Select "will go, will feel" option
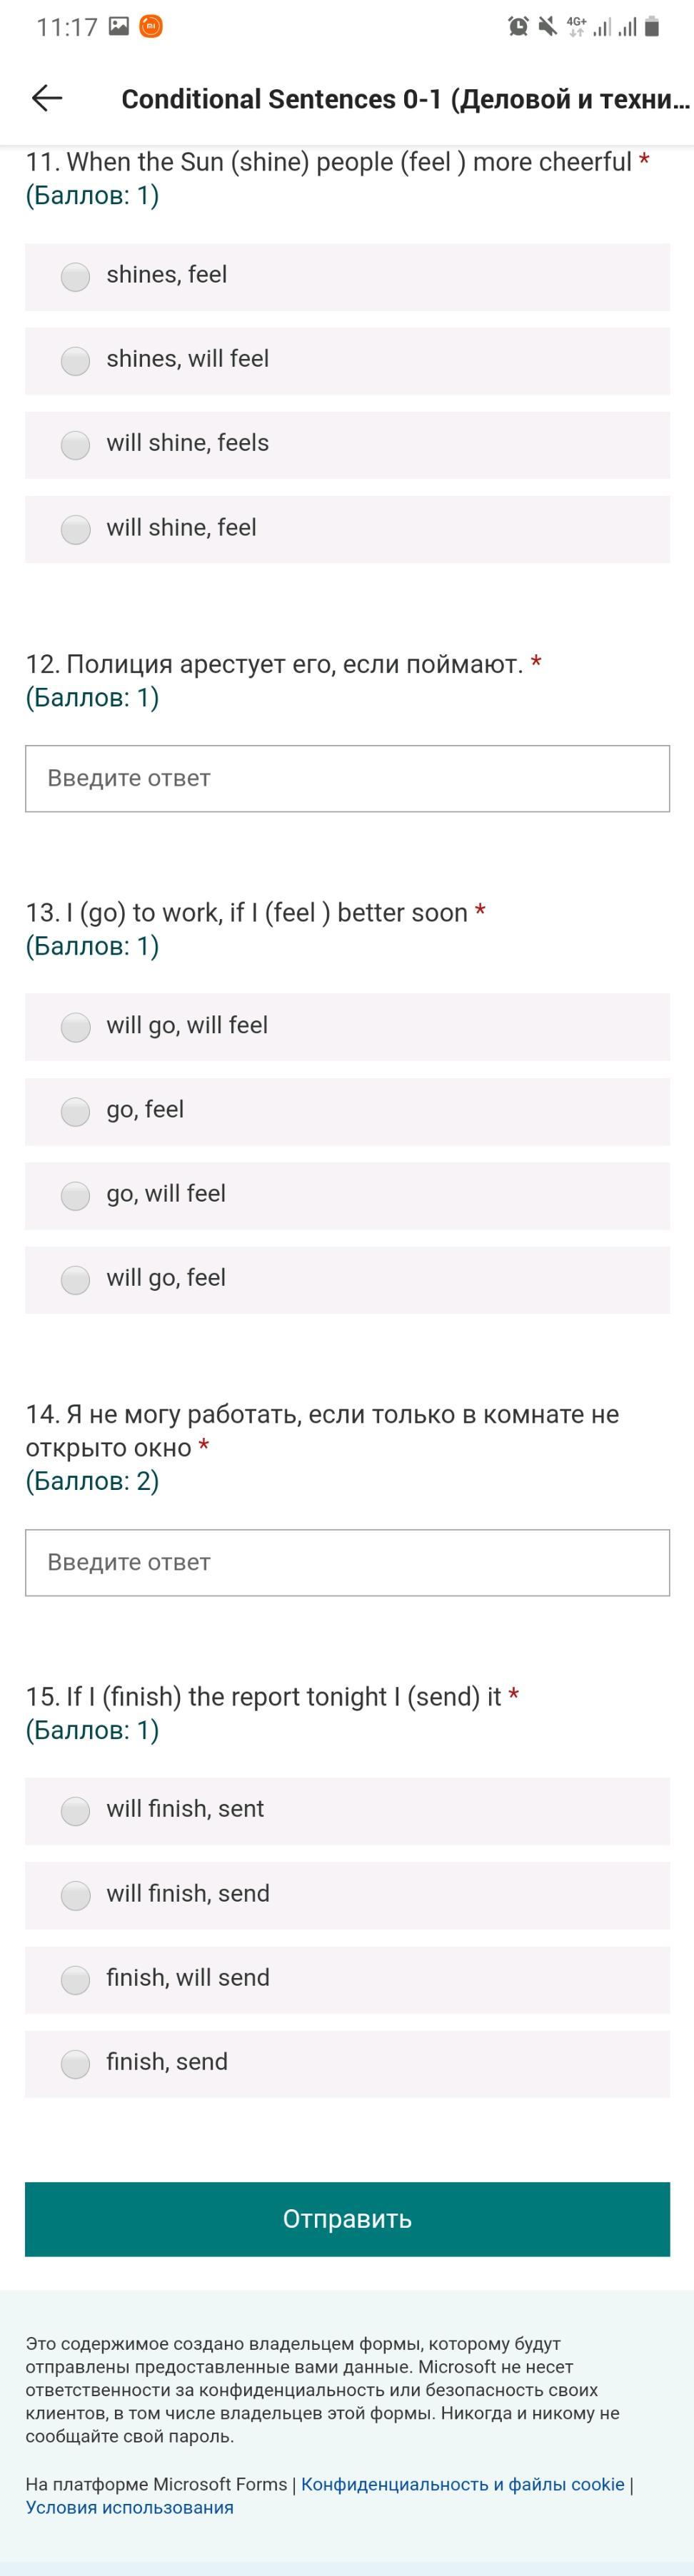The width and height of the screenshot is (694, 2576). pyautogui.click(x=76, y=1027)
